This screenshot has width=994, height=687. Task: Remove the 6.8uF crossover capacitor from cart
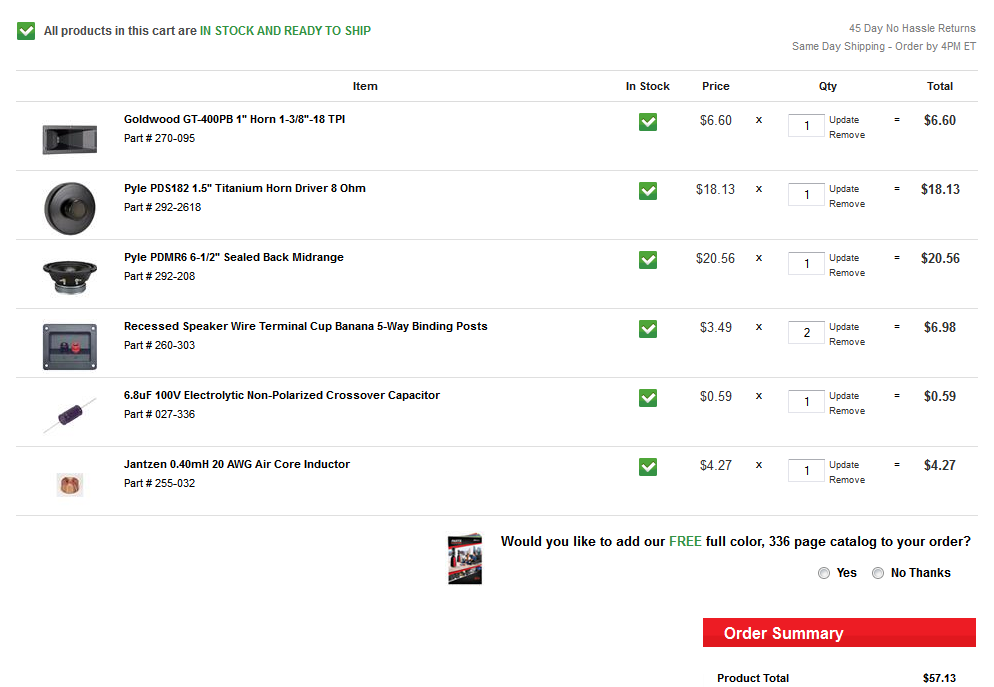[847, 411]
